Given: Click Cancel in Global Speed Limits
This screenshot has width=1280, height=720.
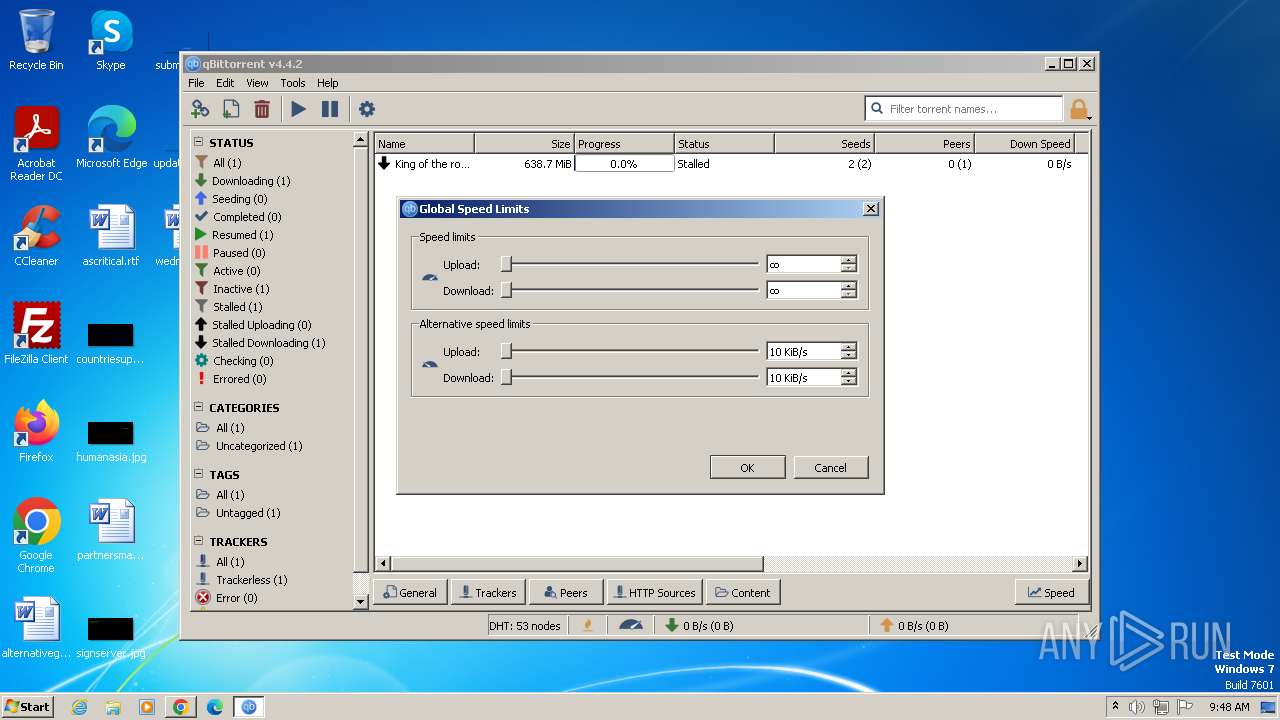Looking at the screenshot, I should click(830, 467).
